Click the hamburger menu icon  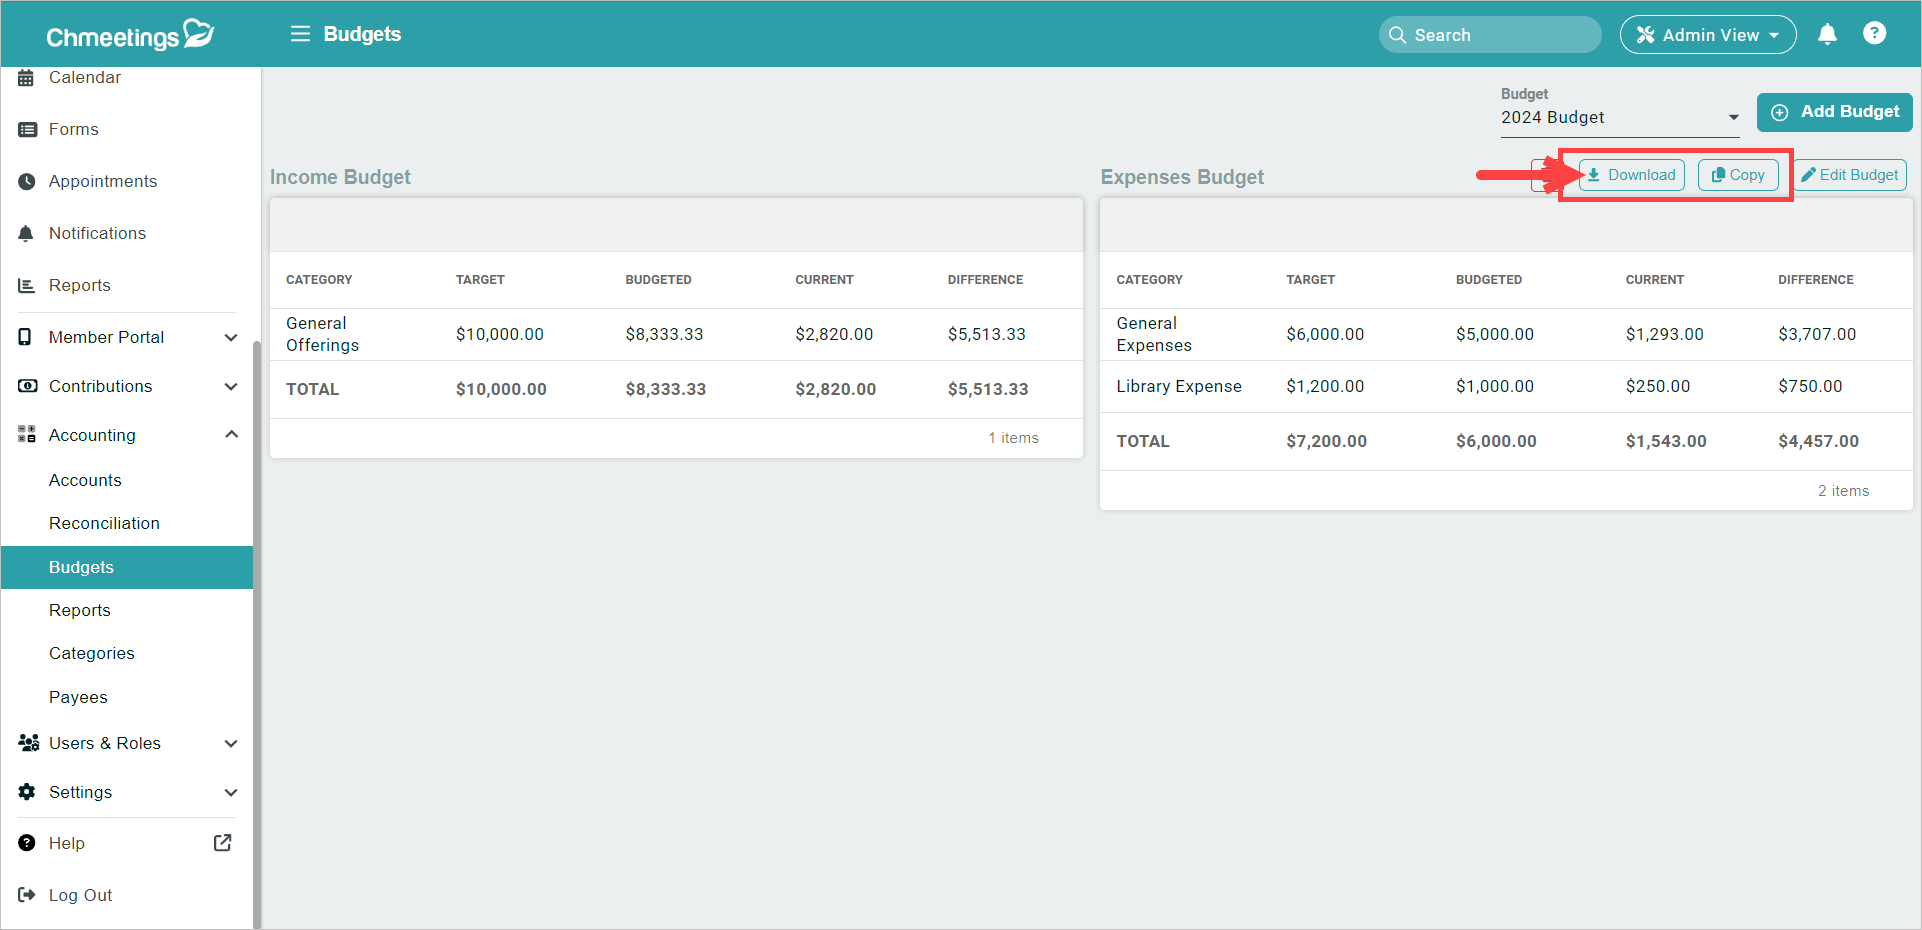coord(300,34)
